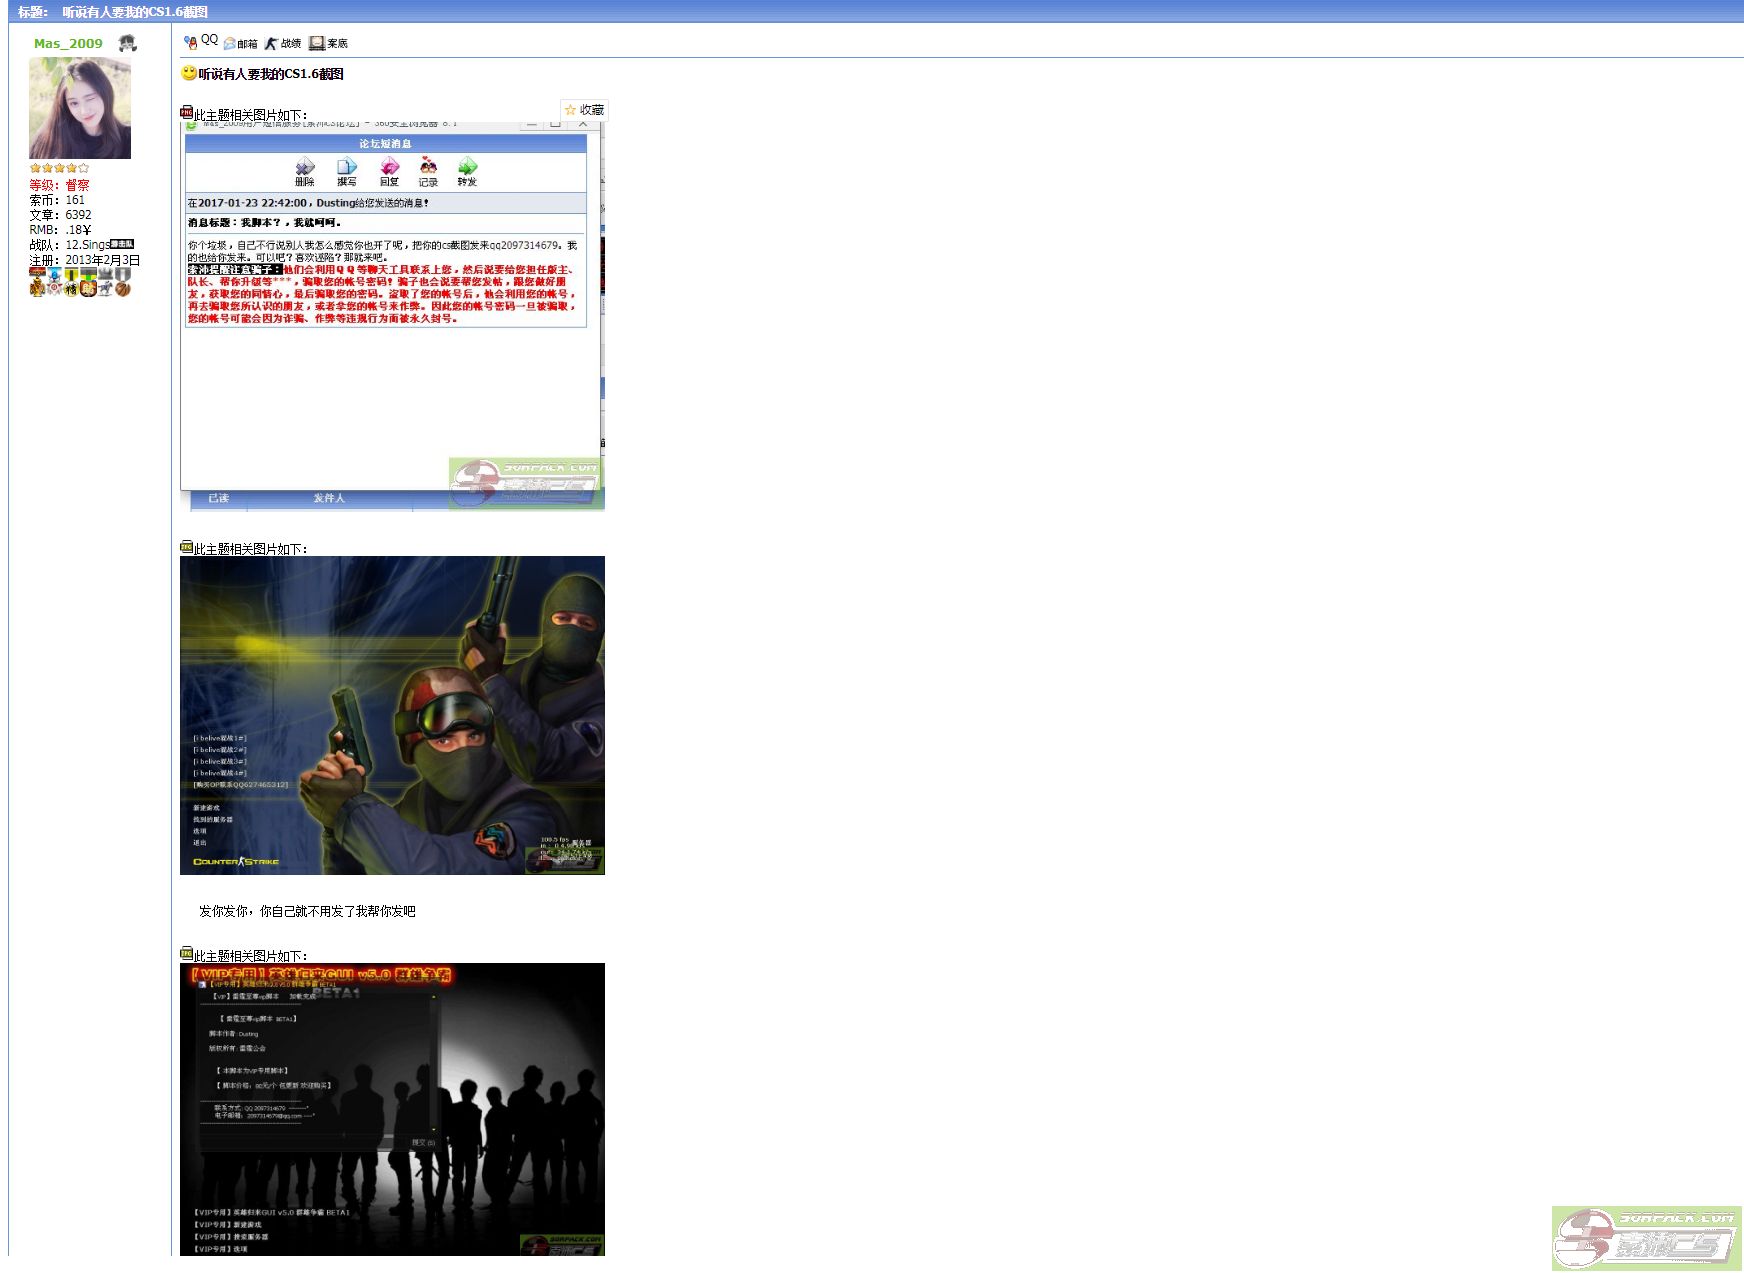1744x1273 pixels.
Task: Click the 回复 reply icon in message screenshot
Action: [389, 171]
